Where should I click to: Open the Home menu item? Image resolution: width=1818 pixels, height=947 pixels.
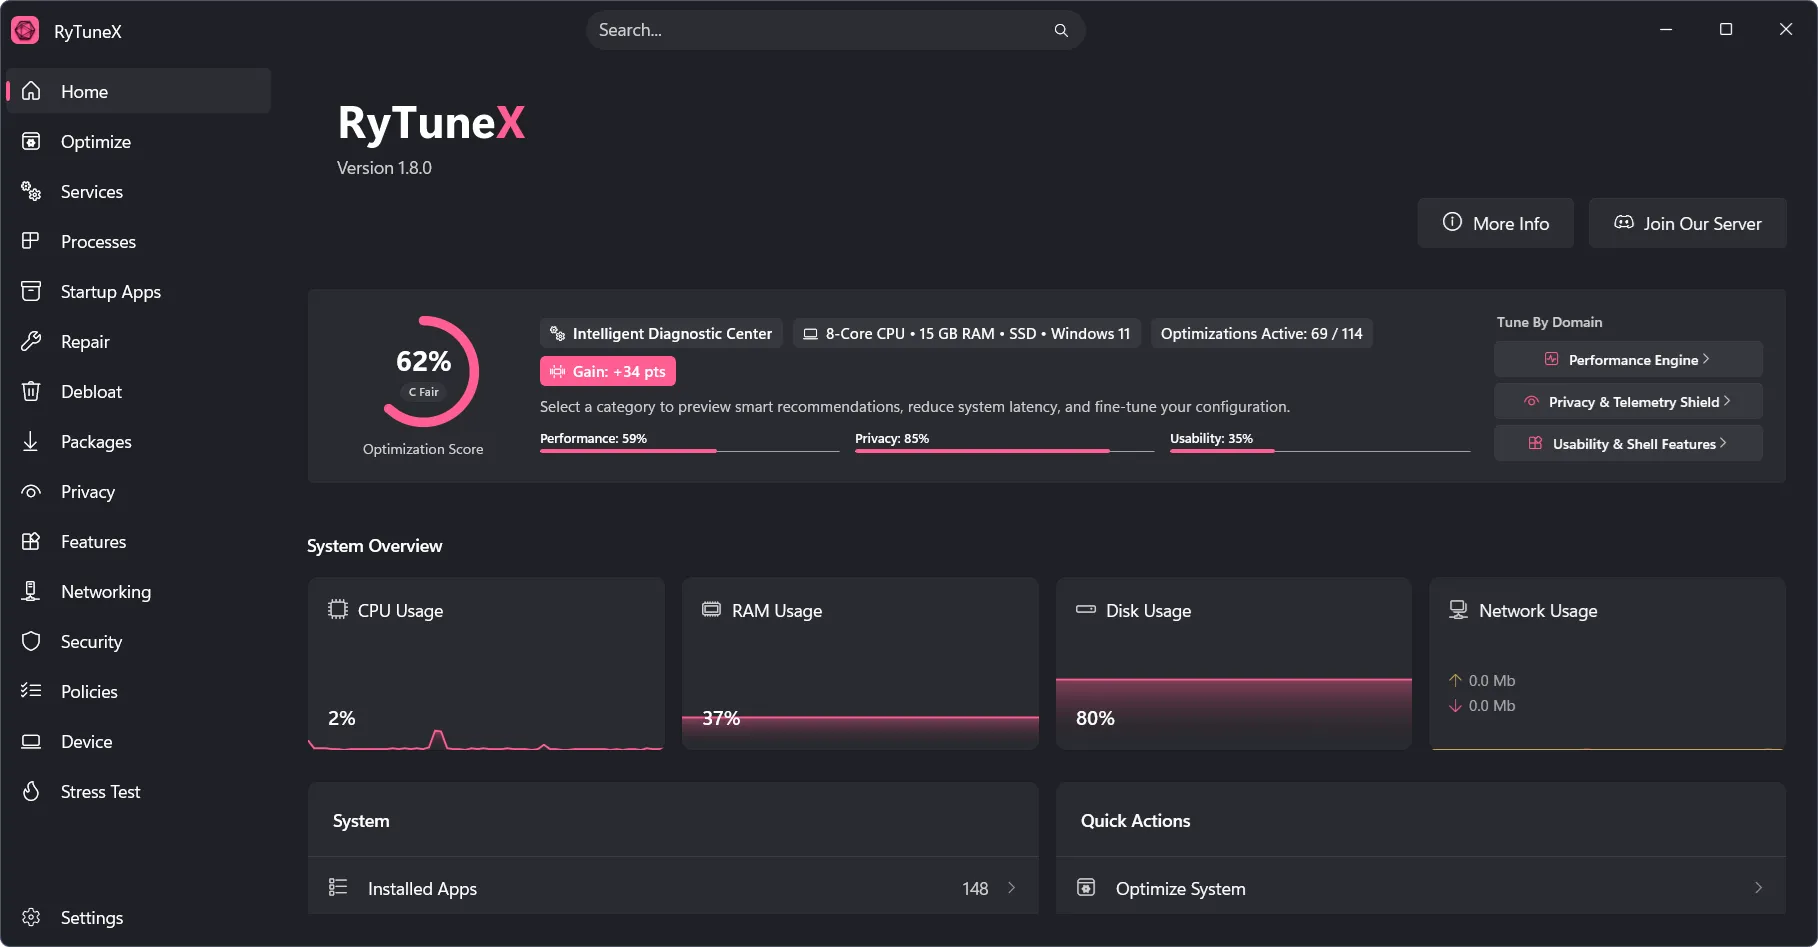click(138, 91)
